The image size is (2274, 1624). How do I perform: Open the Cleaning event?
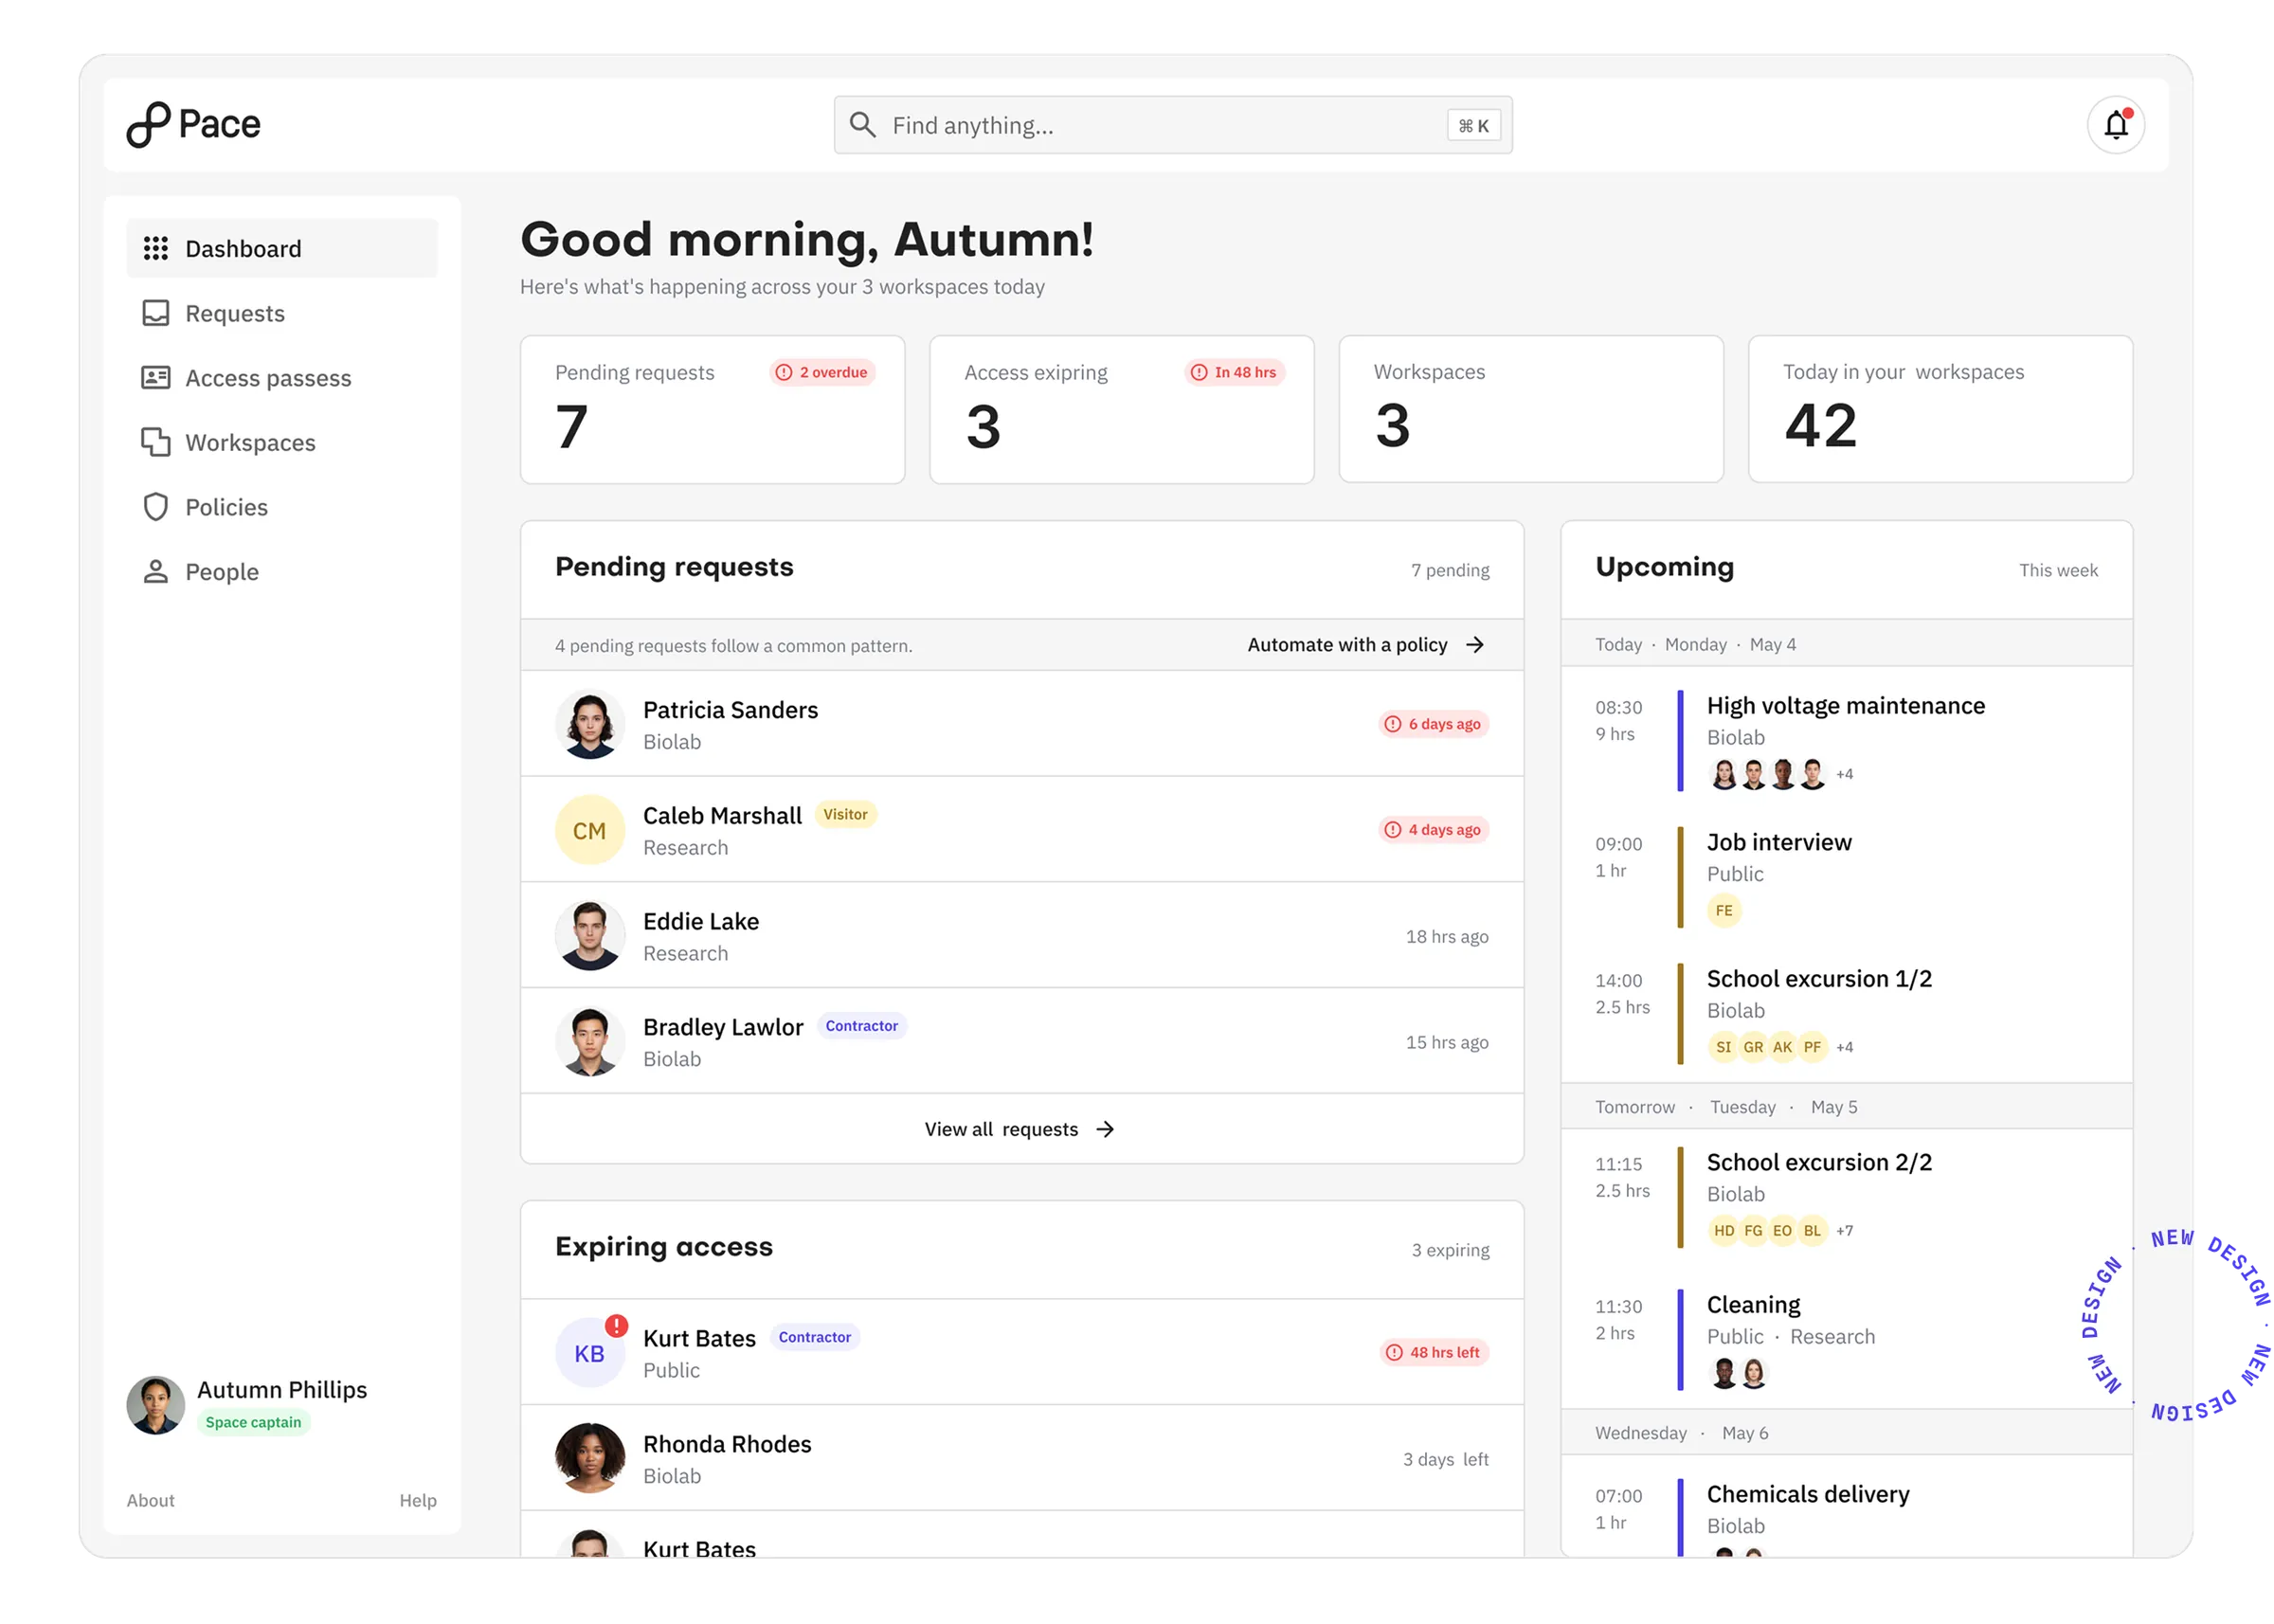coord(1845,1339)
